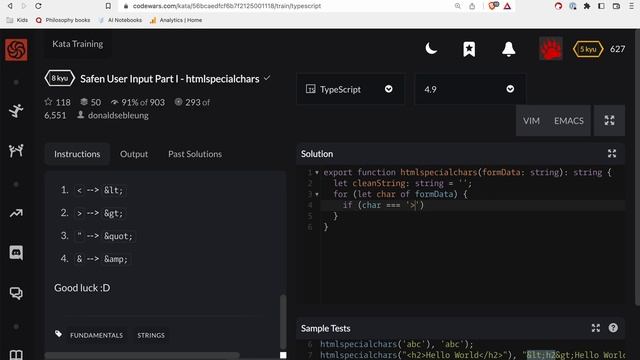Click the &quot; replacement rule in instructions

coord(105,236)
